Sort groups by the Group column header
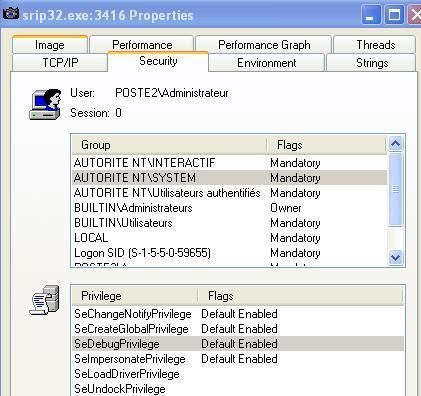This screenshot has width=421, height=396. (169, 145)
